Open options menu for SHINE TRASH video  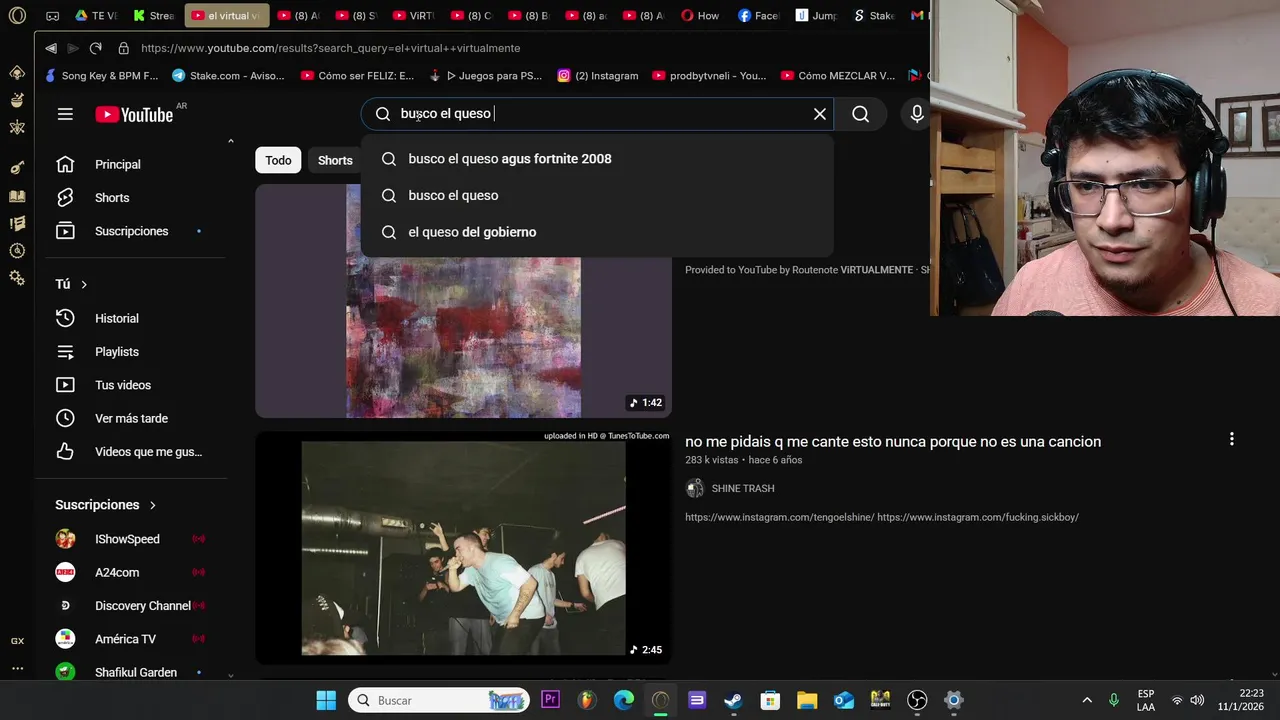coord(1231,439)
